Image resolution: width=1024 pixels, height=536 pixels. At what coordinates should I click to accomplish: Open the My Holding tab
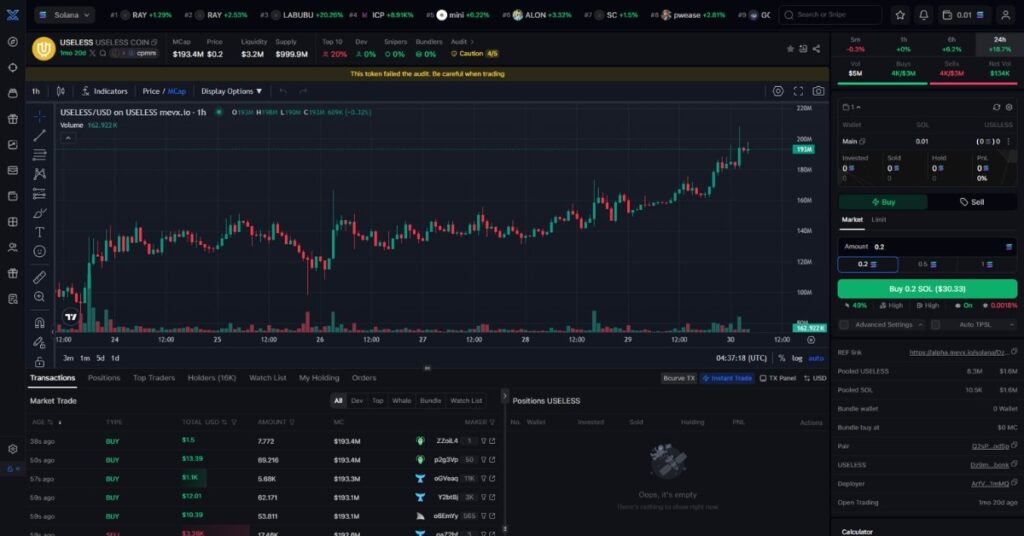tap(319, 378)
